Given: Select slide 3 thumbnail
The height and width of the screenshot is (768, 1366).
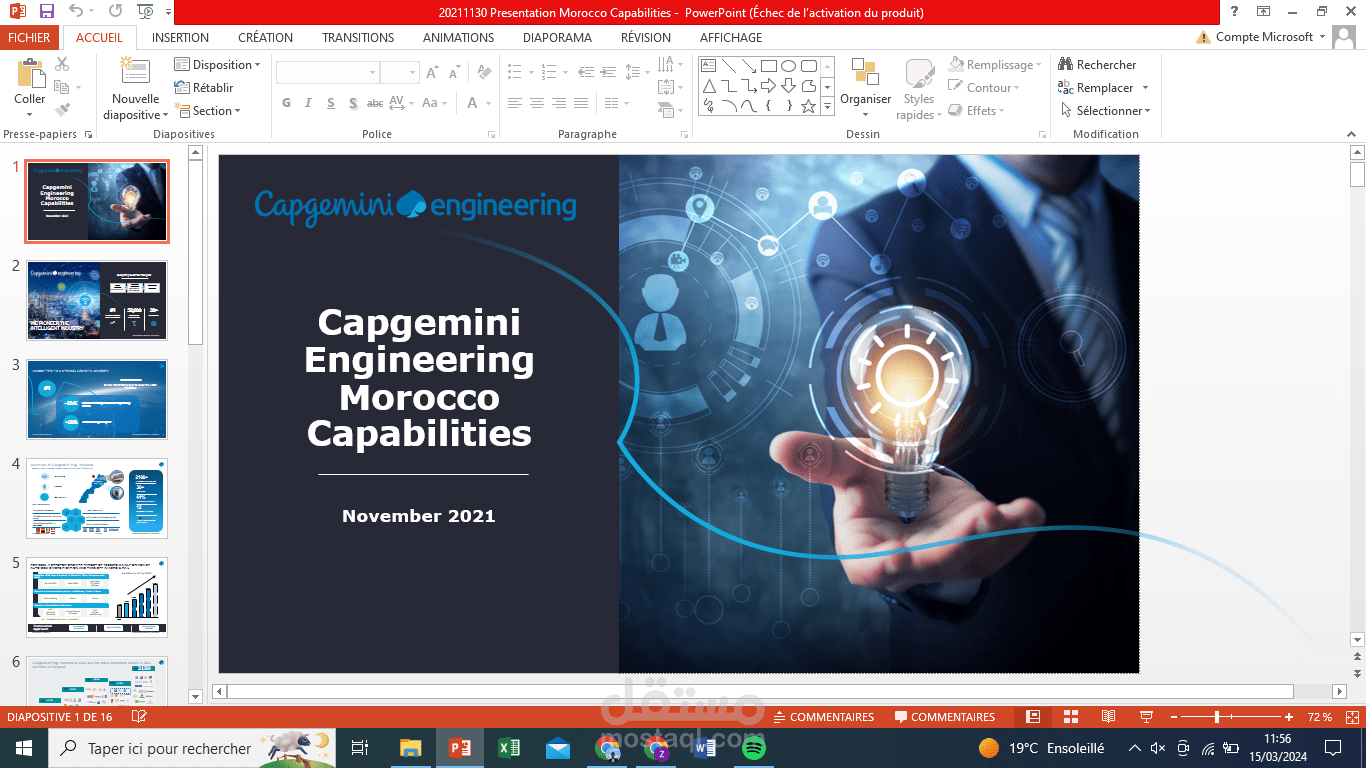Looking at the screenshot, I should (x=97, y=399).
